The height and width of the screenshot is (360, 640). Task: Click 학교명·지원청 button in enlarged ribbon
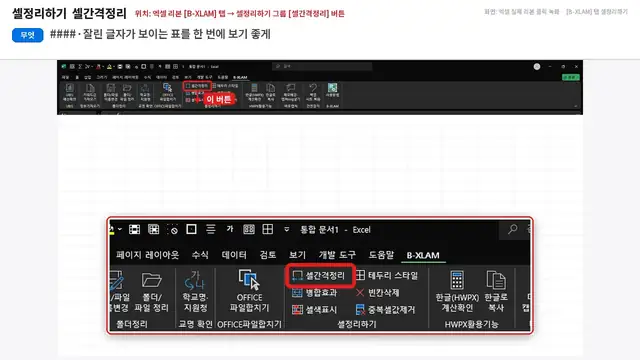click(195, 291)
